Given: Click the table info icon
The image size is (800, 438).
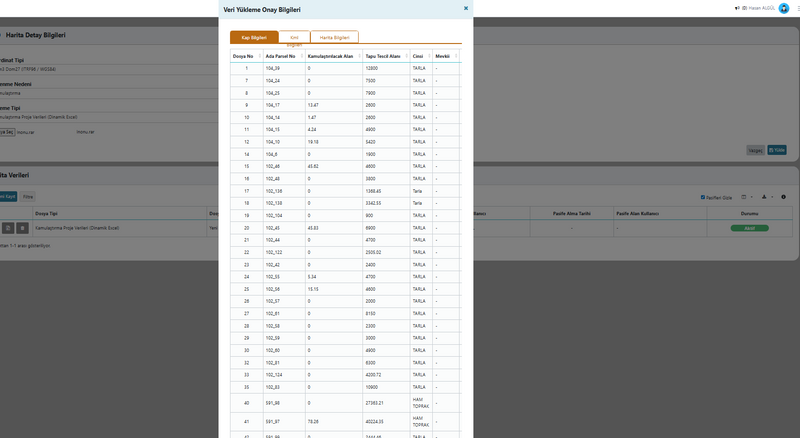Looking at the screenshot, I should click(783, 197).
